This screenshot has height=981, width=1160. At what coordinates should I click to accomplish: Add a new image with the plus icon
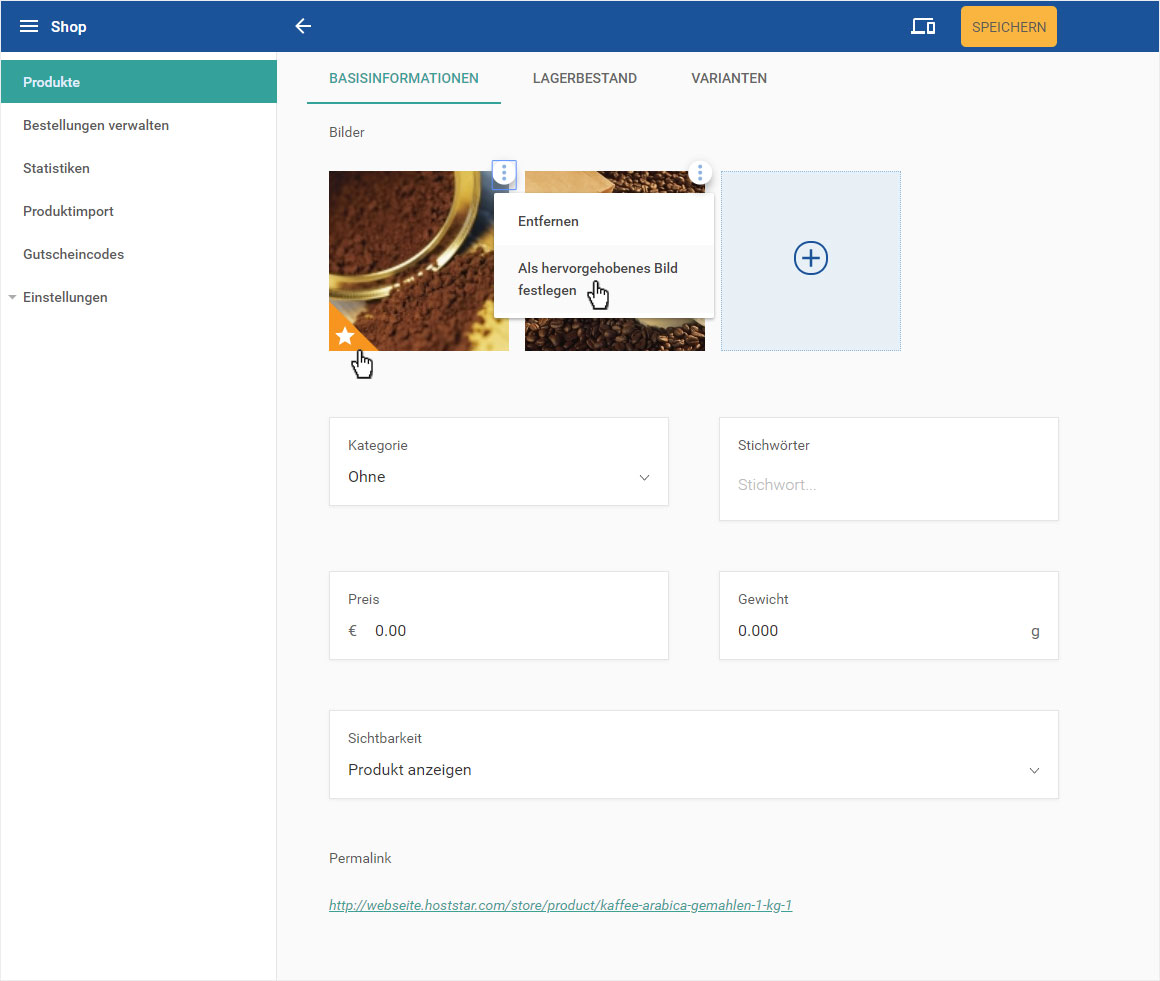pos(811,258)
